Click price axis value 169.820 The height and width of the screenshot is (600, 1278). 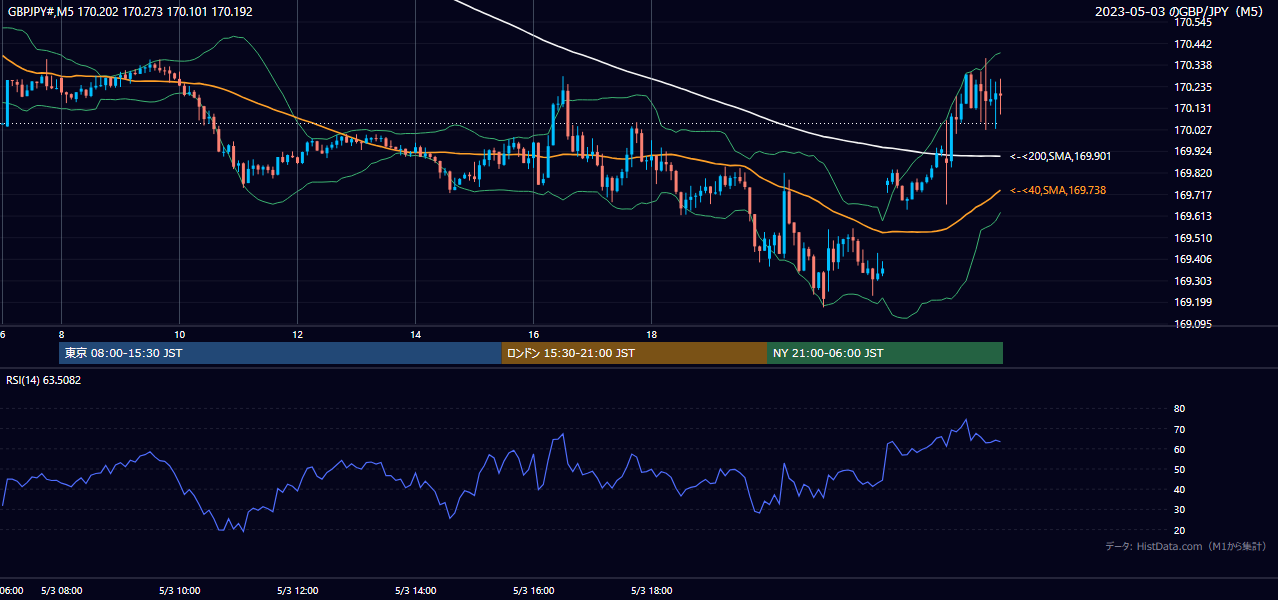pyautogui.click(x=1193, y=173)
